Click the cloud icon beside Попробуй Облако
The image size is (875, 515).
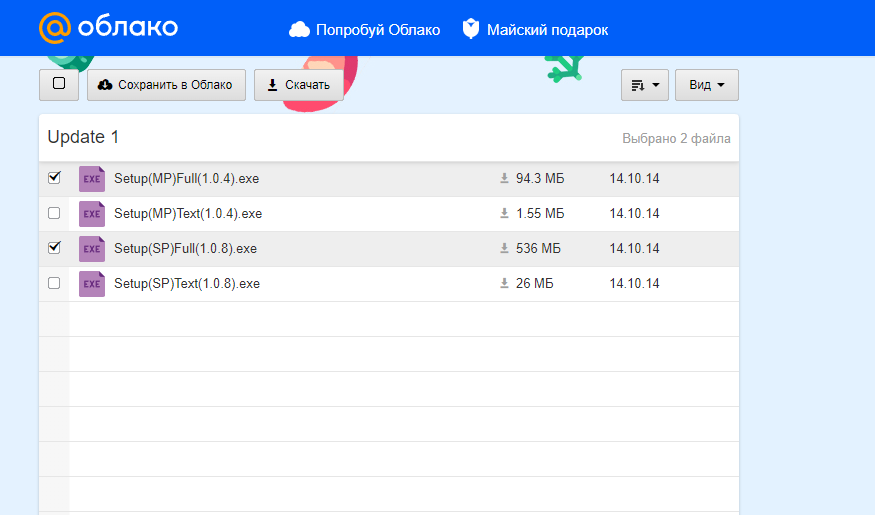299,30
